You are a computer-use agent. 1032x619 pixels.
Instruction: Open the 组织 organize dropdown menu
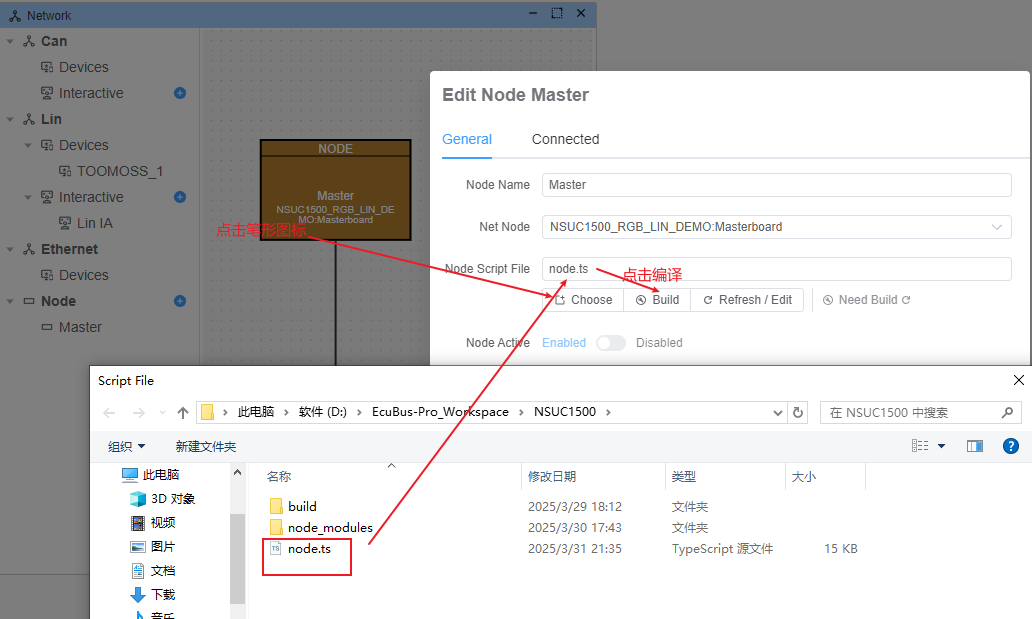point(126,446)
